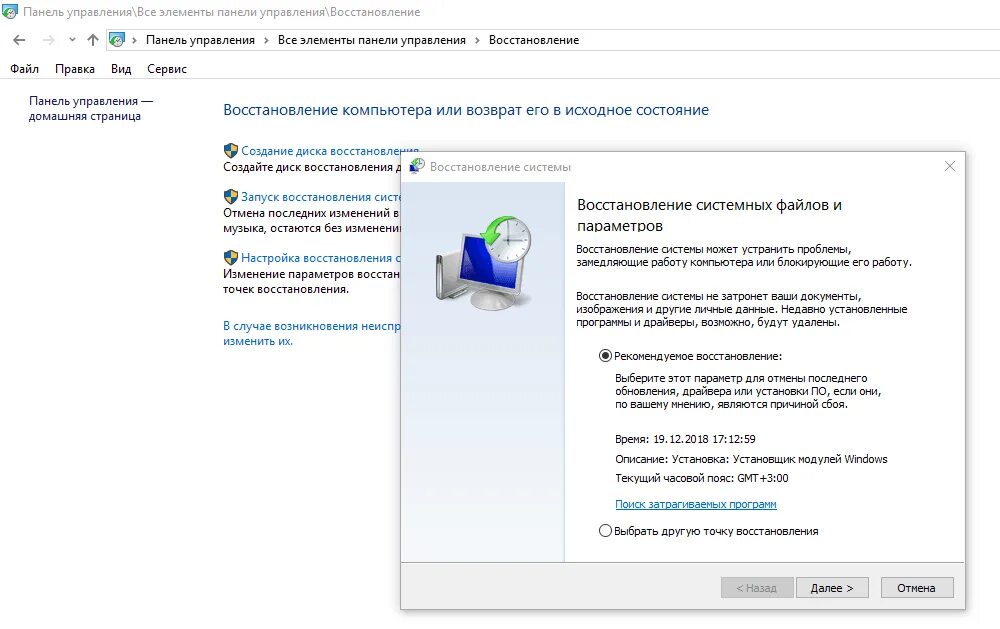Open Поиск затрагиваемых программ link

point(696,504)
